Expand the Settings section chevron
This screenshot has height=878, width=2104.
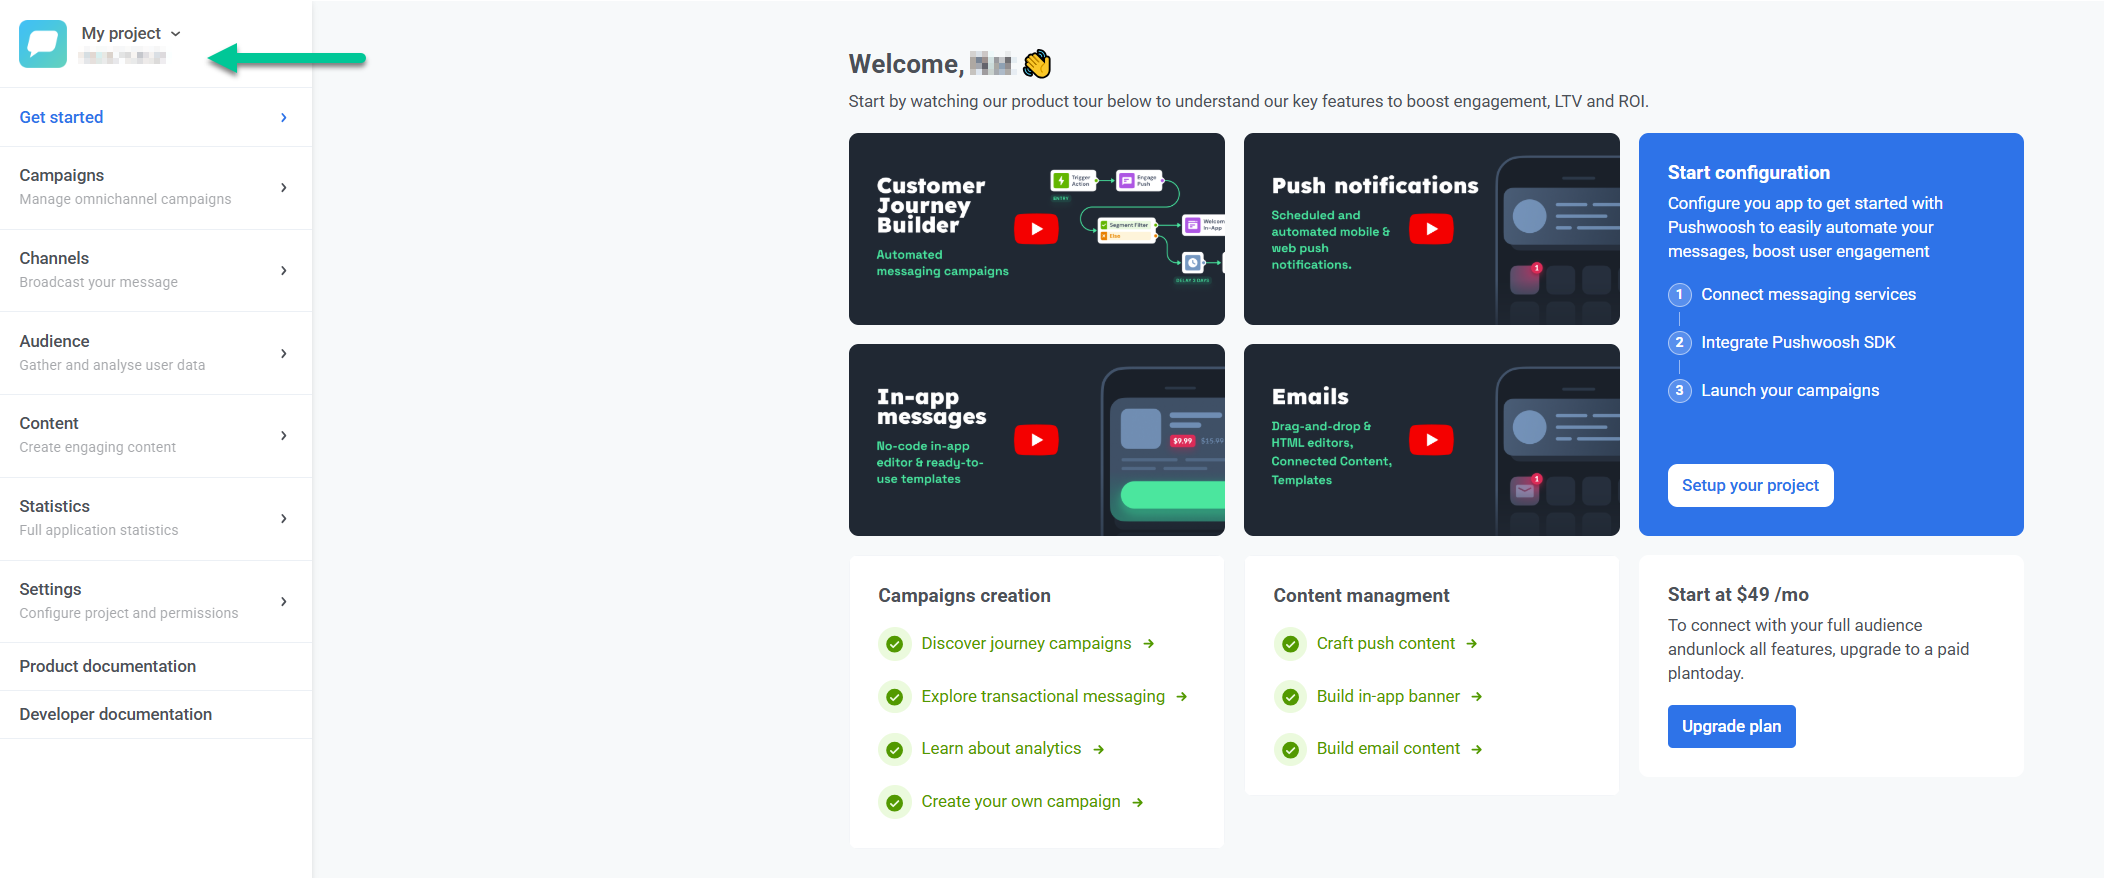284,602
